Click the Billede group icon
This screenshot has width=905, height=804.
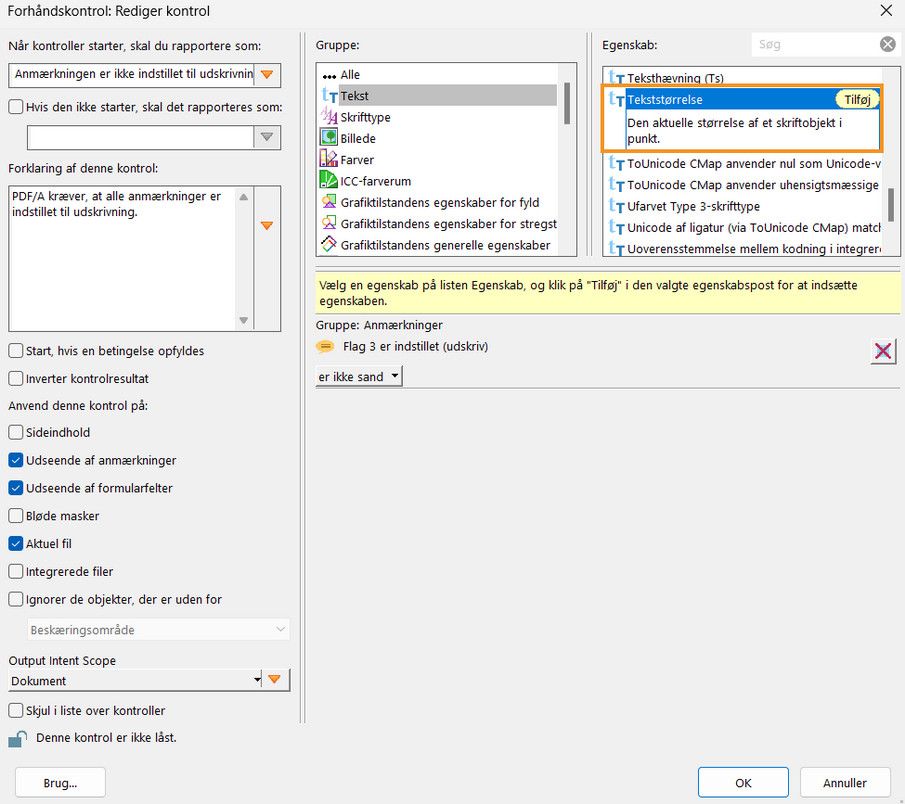coord(329,138)
